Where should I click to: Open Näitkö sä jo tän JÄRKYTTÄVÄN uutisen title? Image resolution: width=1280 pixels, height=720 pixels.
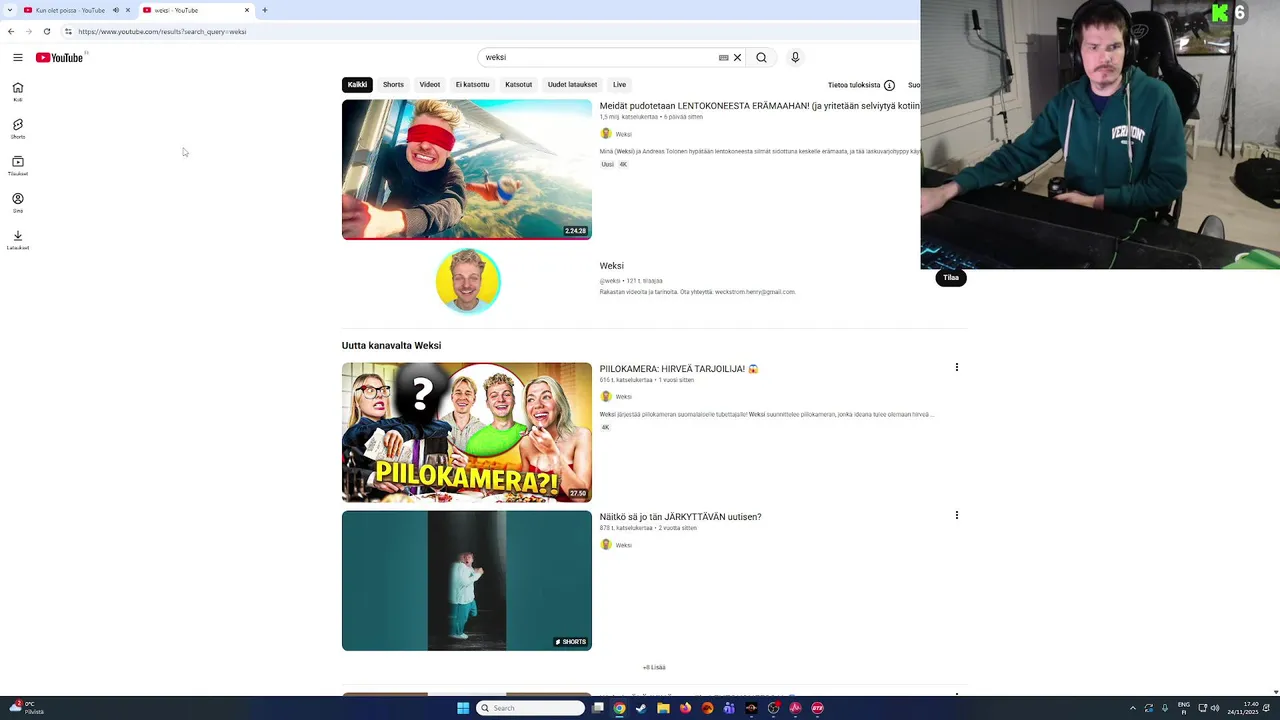tap(680, 516)
